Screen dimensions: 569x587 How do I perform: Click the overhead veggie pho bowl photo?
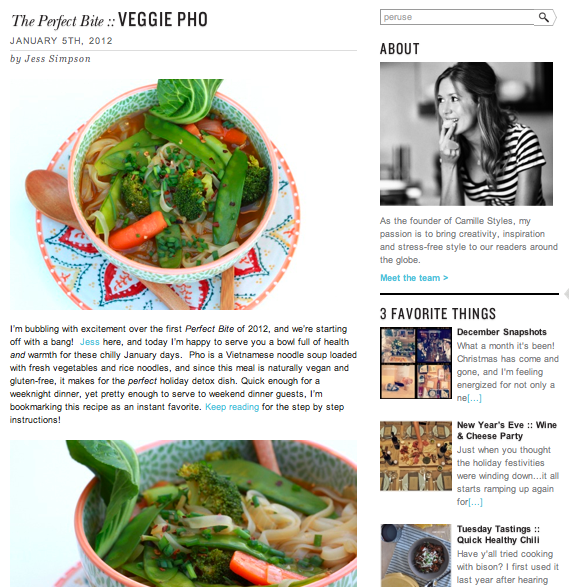(155, 194)
